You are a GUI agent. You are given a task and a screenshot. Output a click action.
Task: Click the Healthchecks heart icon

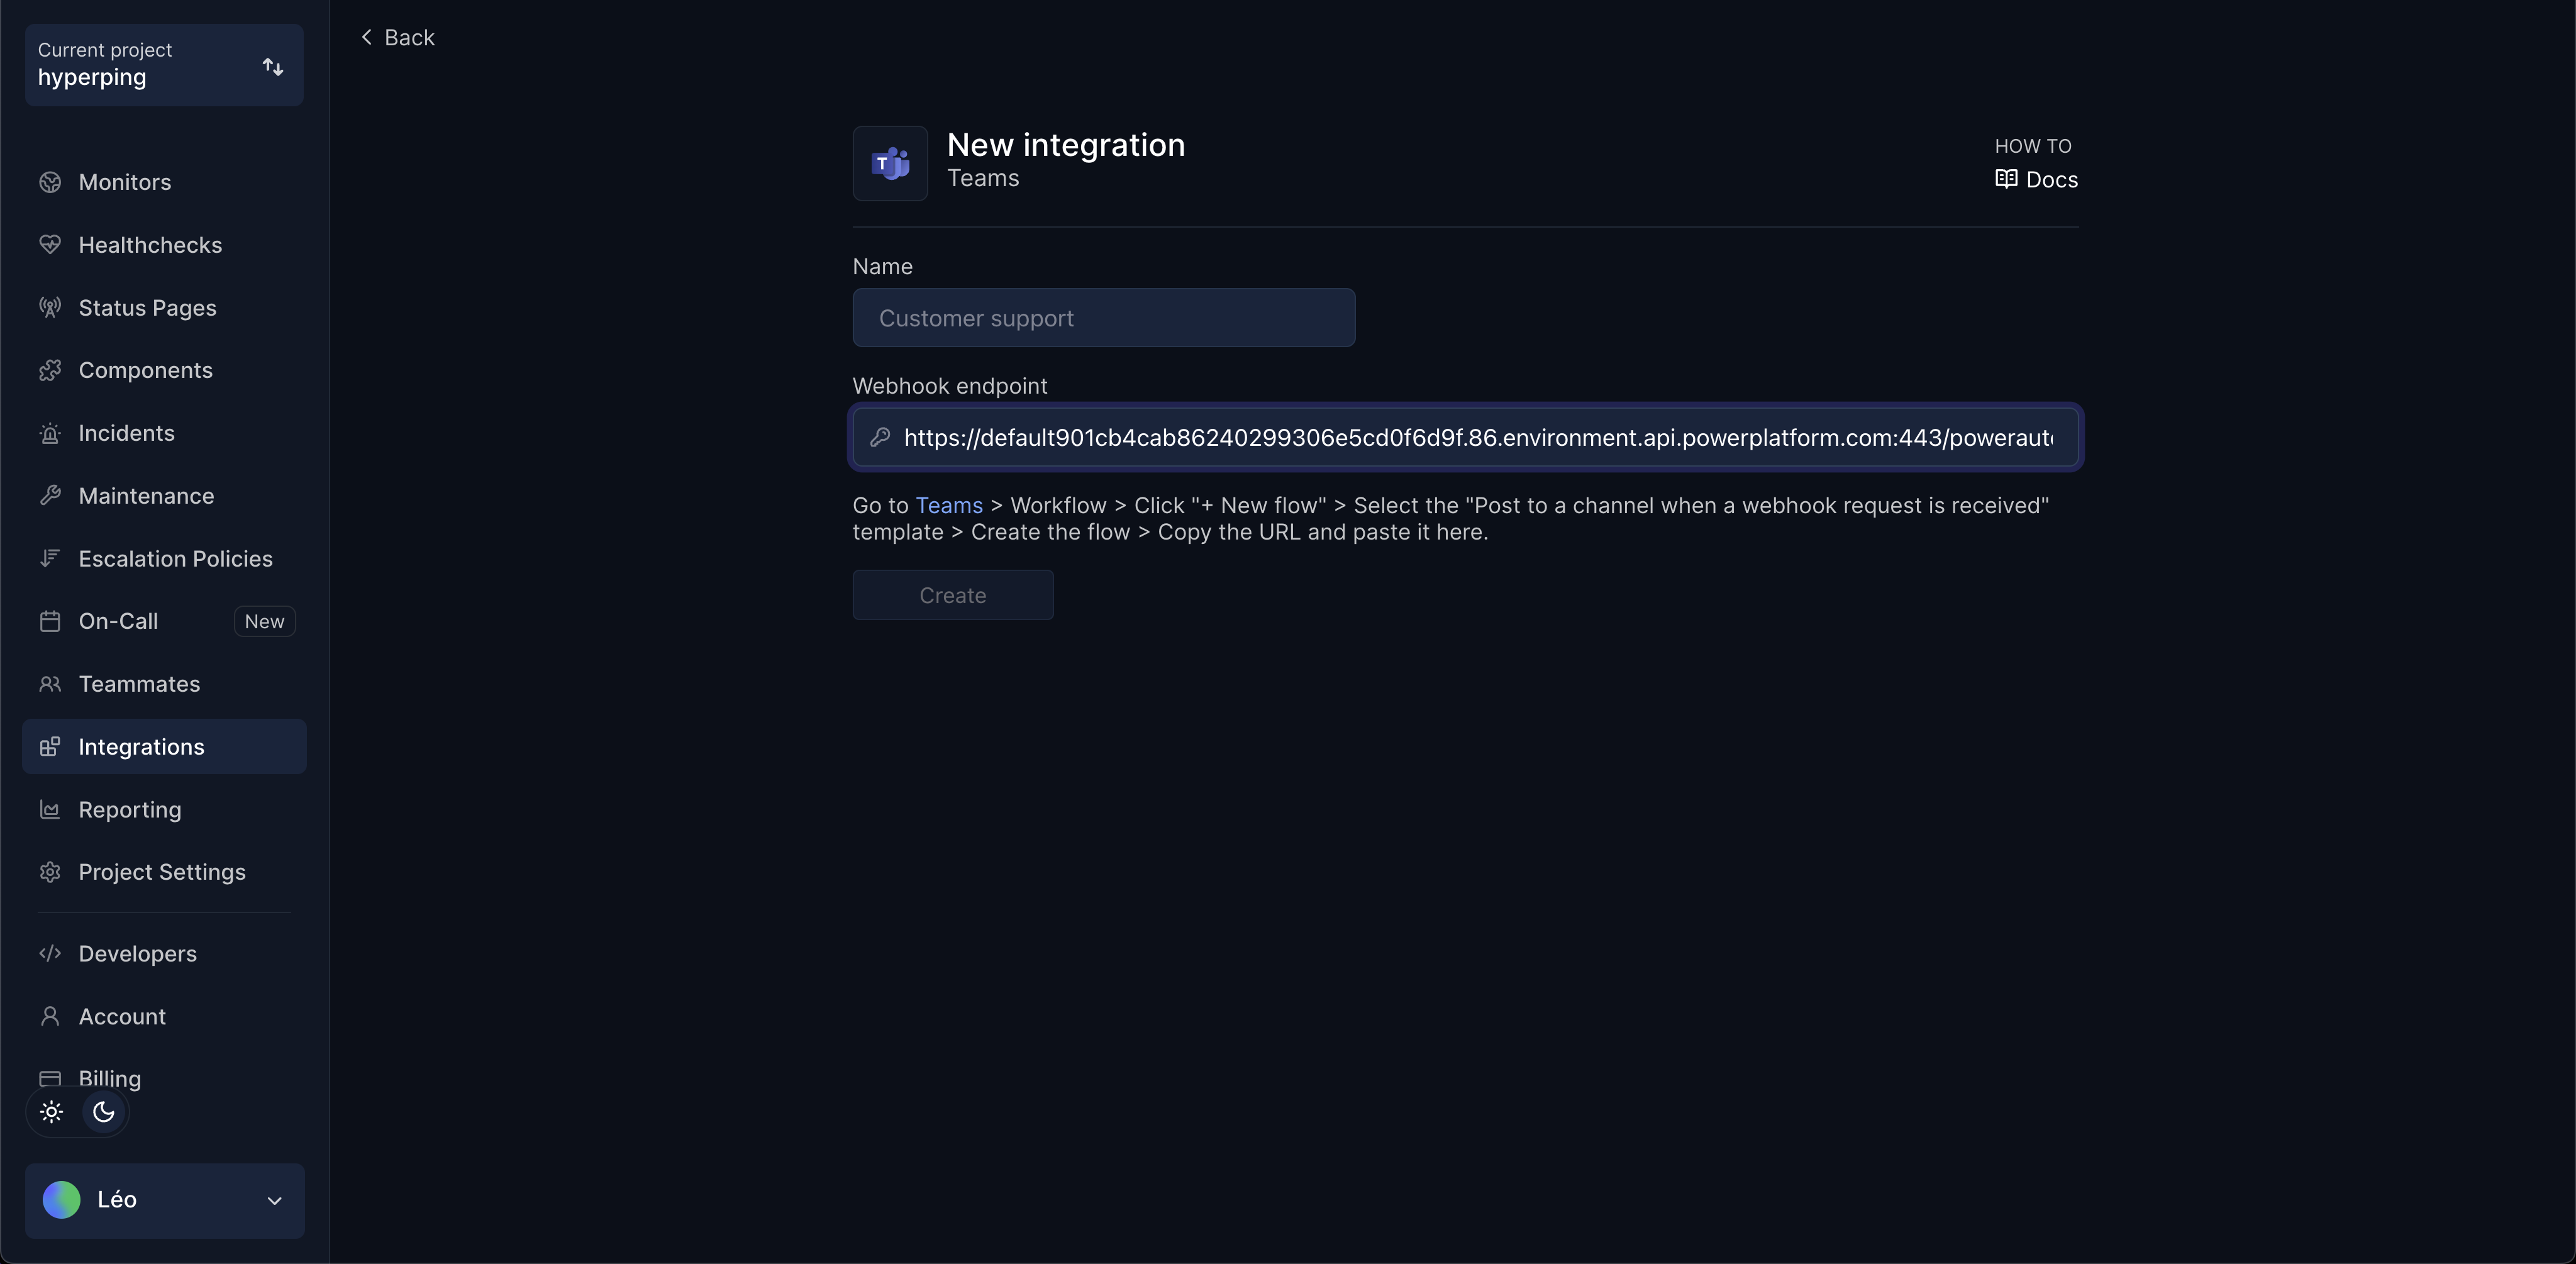[50, 245]
